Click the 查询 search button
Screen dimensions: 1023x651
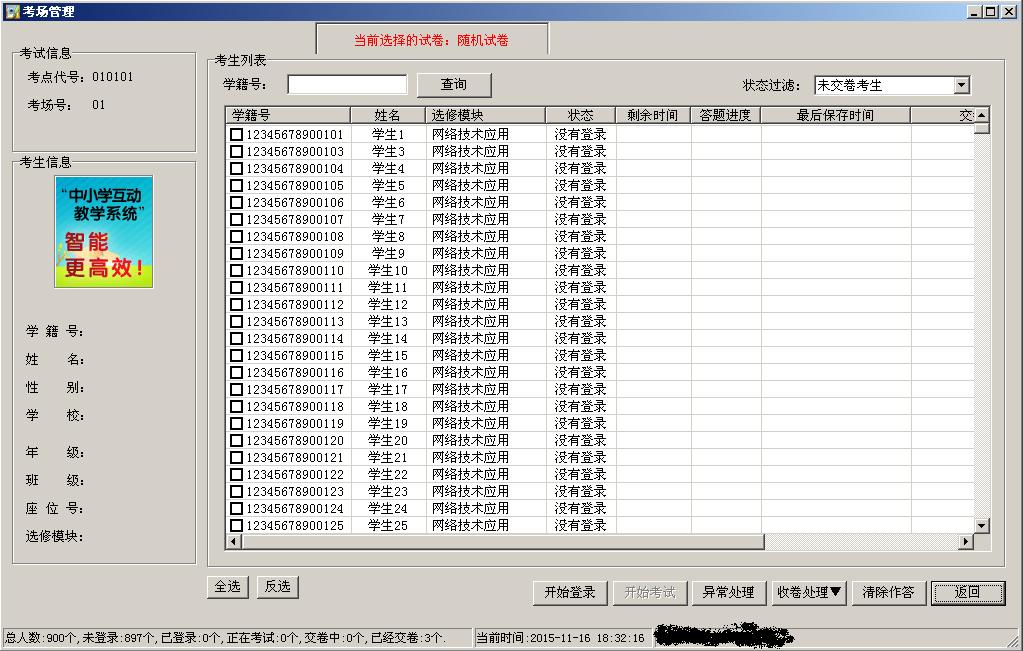point(453,85)
